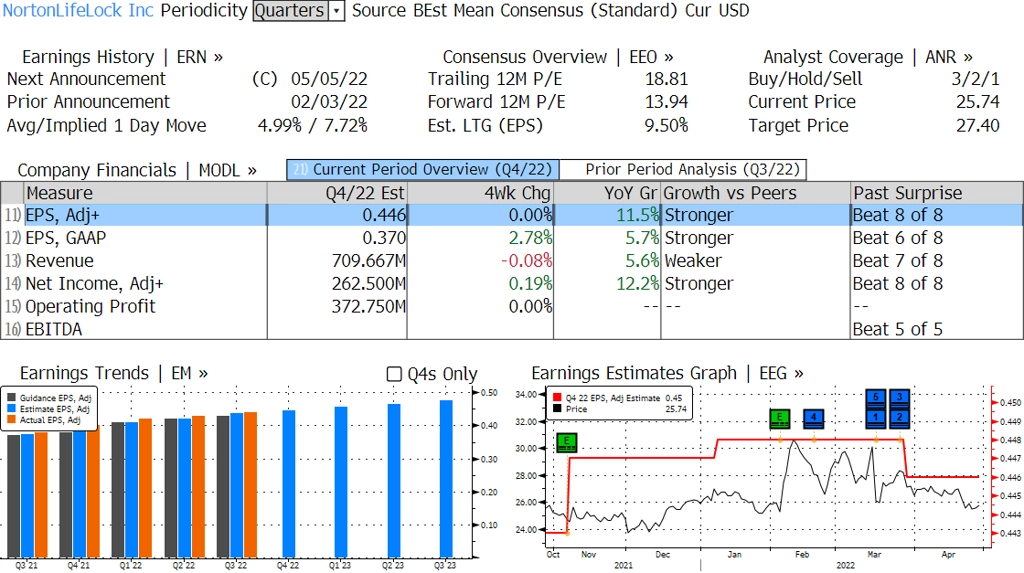This screenshot has width=1024, height=573.
Task: Click the blue revision marker numbered 5
Action: click(876, 398)
